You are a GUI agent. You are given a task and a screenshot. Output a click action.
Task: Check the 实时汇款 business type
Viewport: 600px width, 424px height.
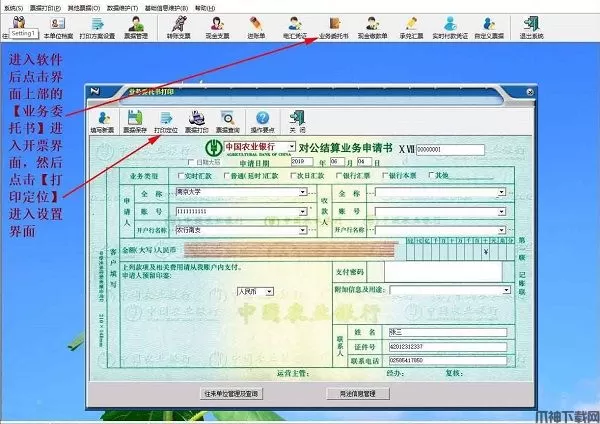[181, 176]
